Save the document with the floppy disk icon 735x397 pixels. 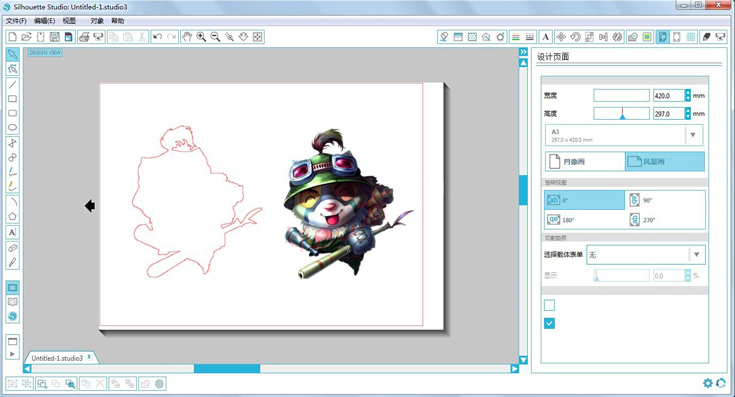pyautogui.click(x=55, y=37)
